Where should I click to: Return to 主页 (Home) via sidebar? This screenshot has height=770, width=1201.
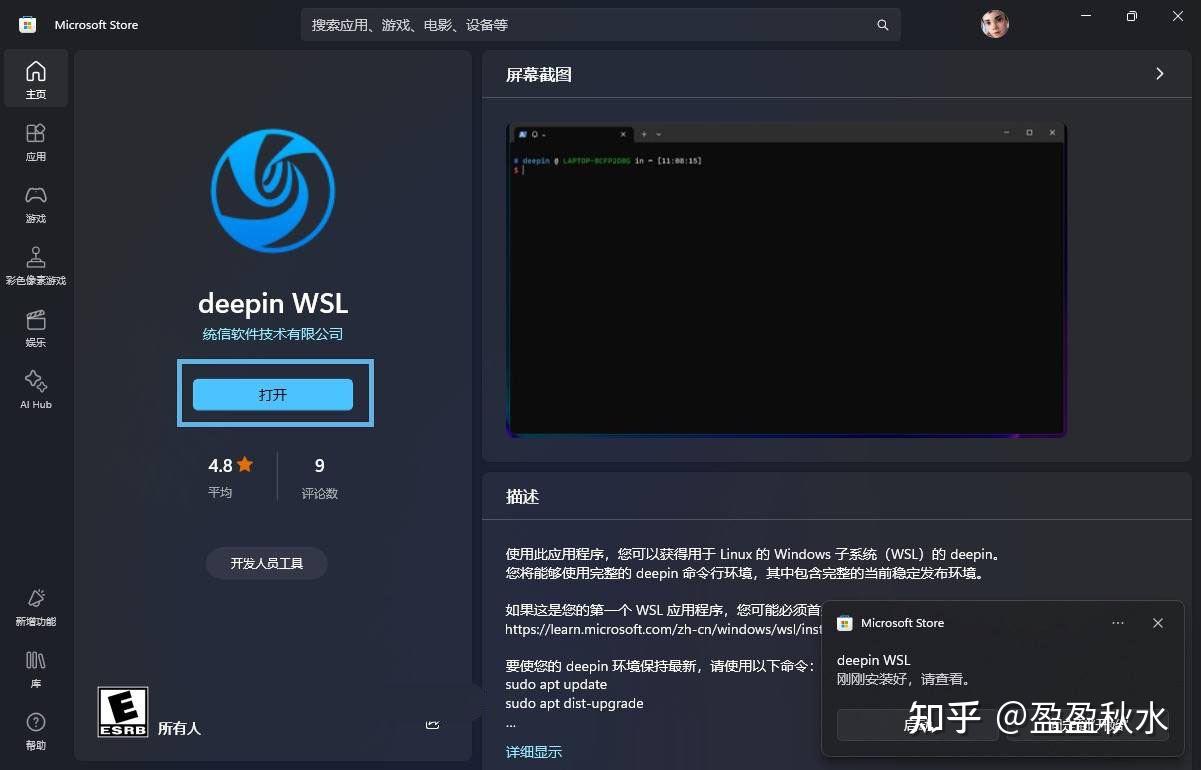click(x=36, y=77)
